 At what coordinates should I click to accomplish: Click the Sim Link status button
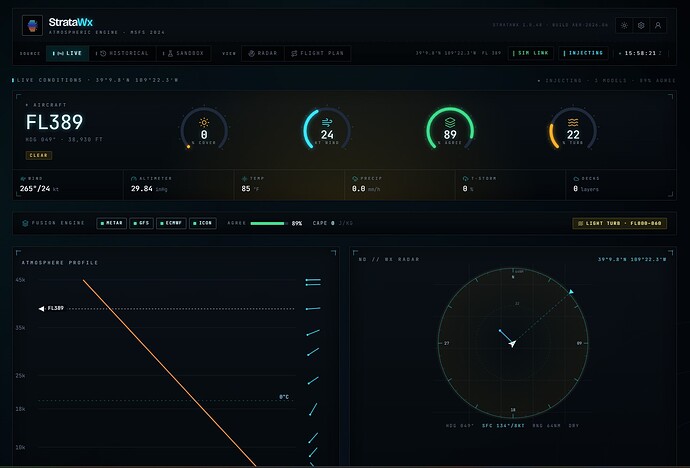531,53
